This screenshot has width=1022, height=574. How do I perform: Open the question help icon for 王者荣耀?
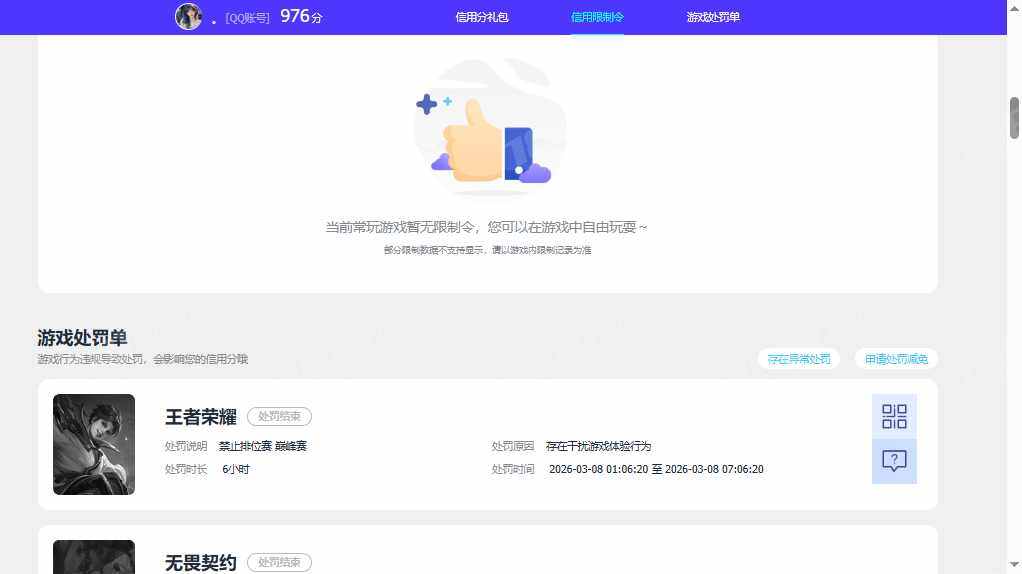point(894,461)
